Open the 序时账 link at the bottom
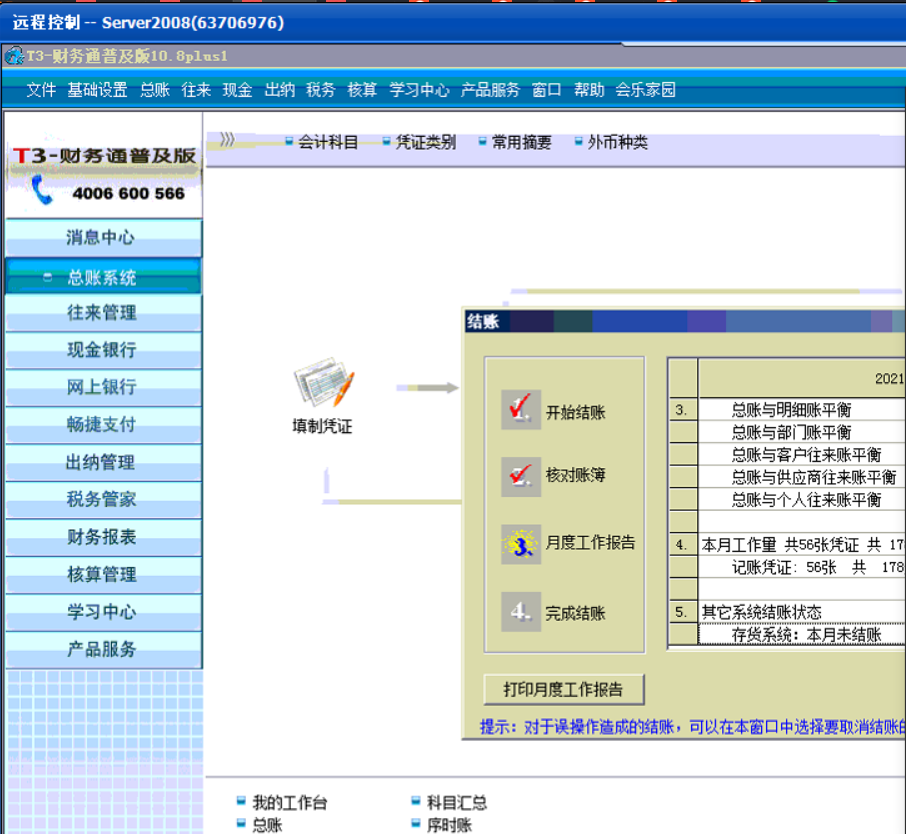The height and width of the screenshot is (834, 906). tap(449, 825)
